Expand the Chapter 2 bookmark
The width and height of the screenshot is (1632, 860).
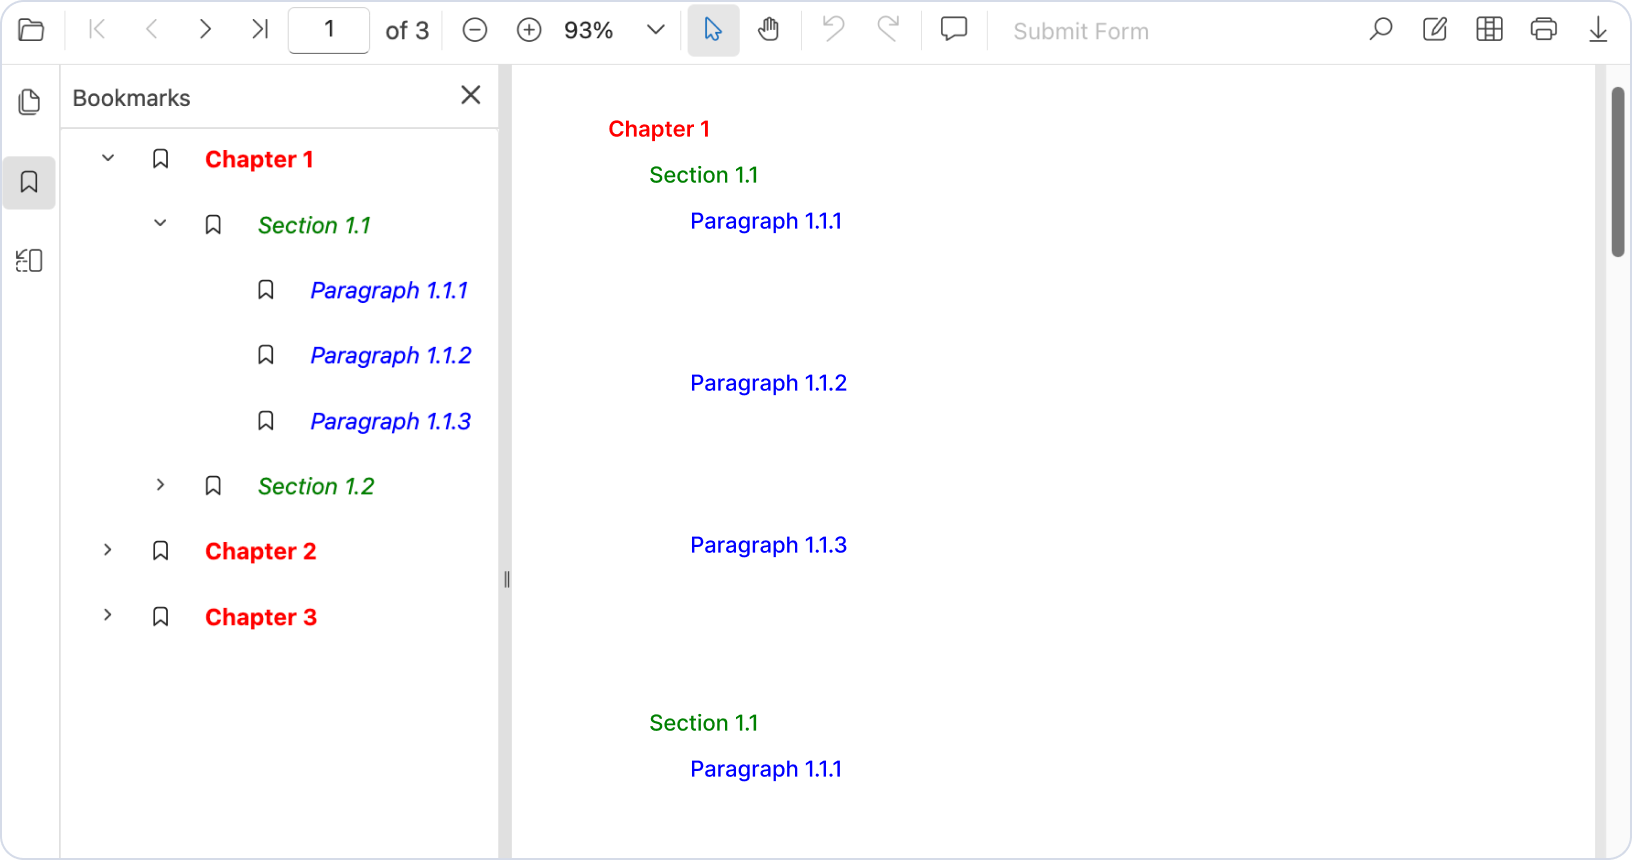coord(108,550)
